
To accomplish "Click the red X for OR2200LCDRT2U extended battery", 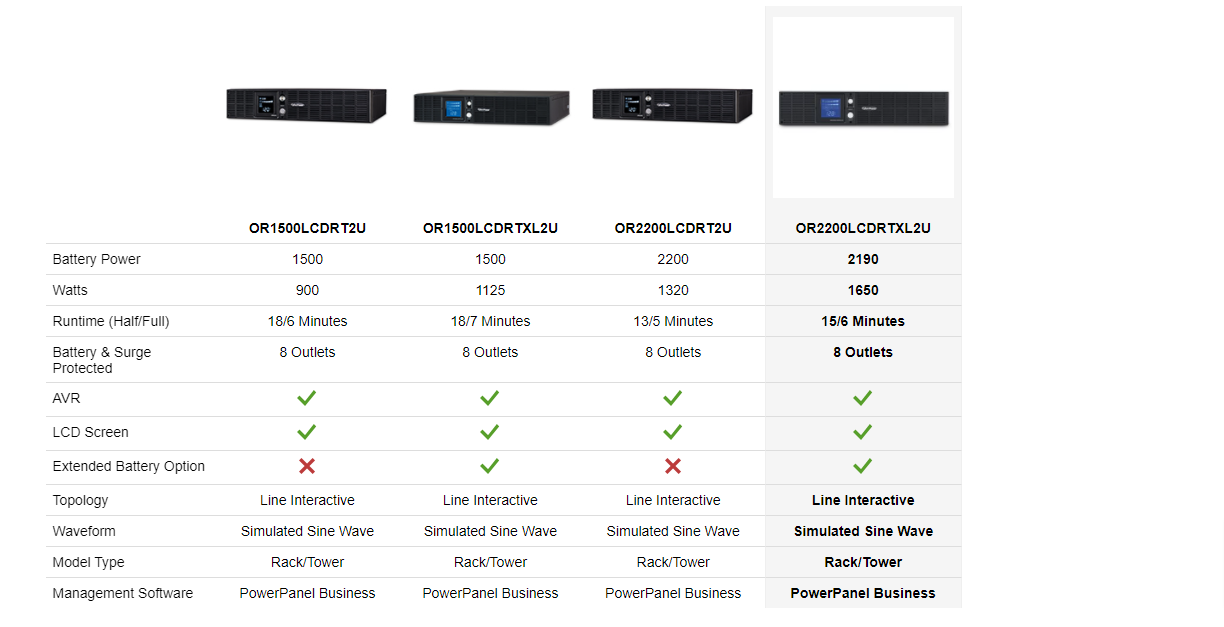I will [673, 466].
